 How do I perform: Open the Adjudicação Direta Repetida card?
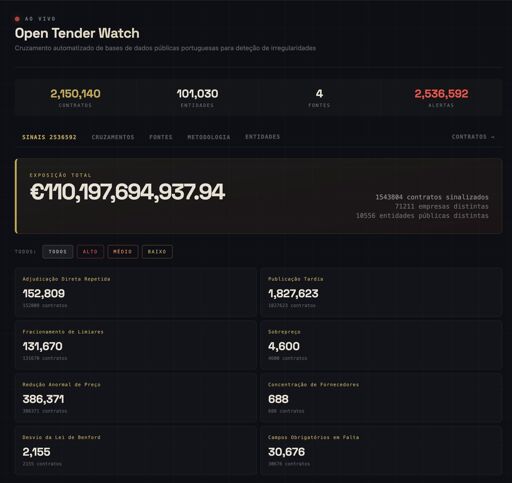click(136, 292)
